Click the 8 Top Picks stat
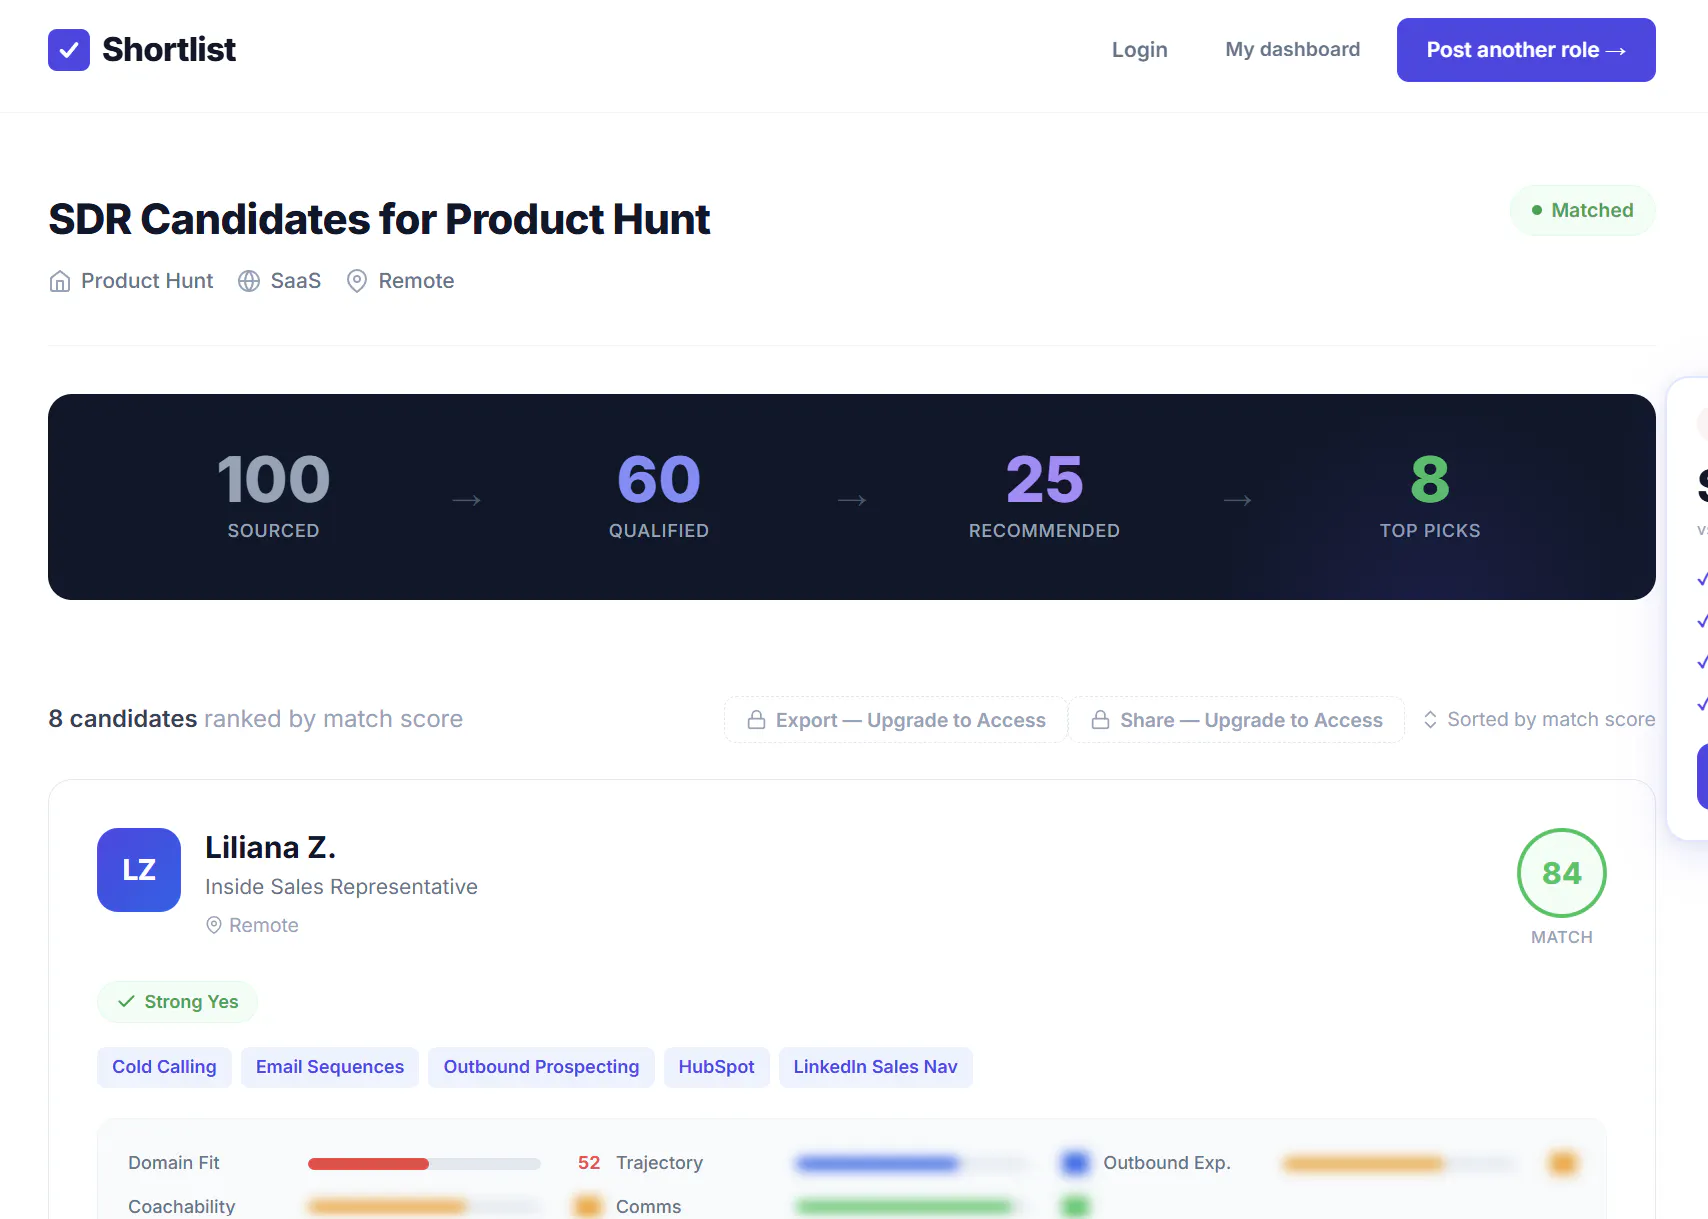The image size is (1708, 1219). tap(1430, 496)
